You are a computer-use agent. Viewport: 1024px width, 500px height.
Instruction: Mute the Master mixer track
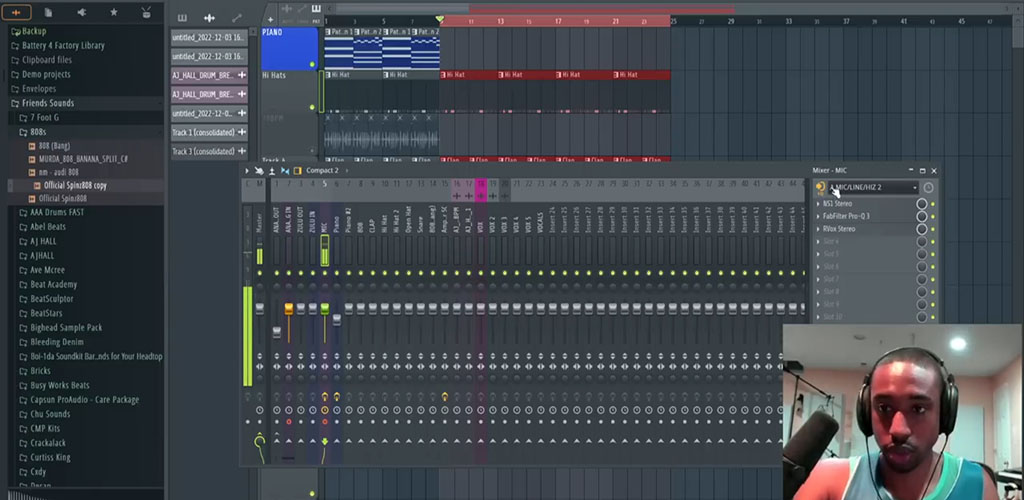(259, 273)
